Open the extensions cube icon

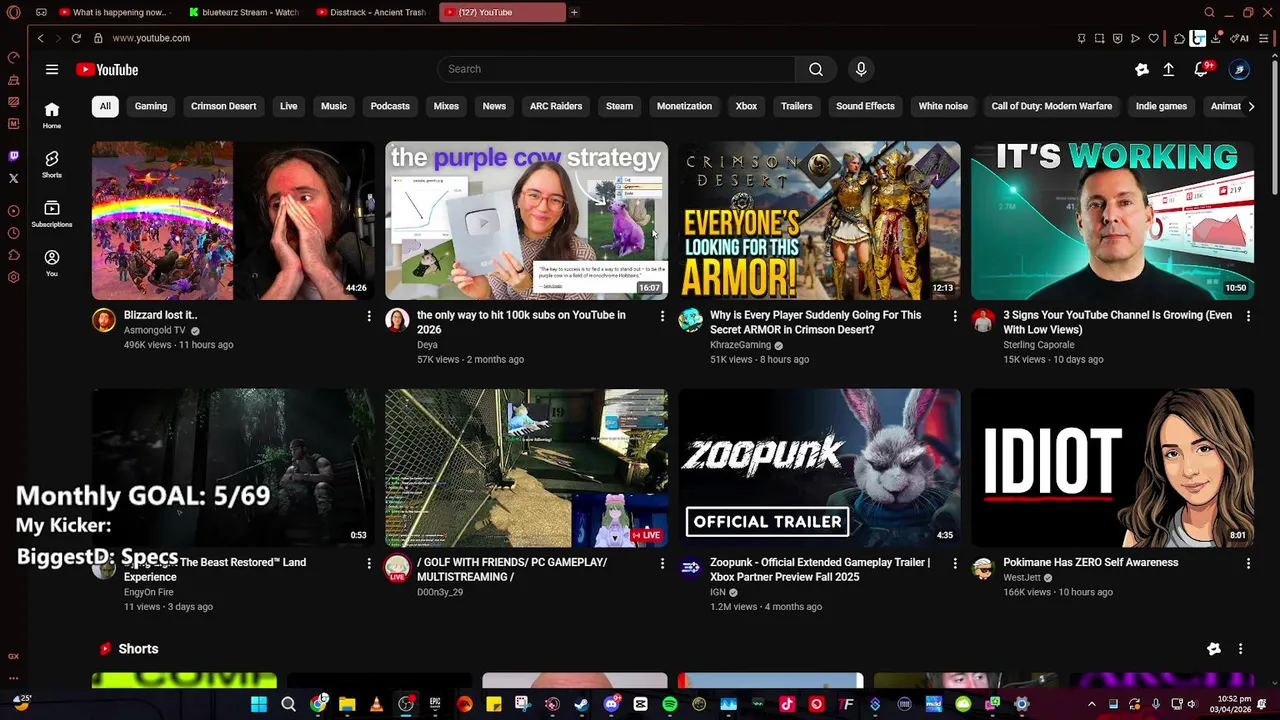(x=1179, y=38)
